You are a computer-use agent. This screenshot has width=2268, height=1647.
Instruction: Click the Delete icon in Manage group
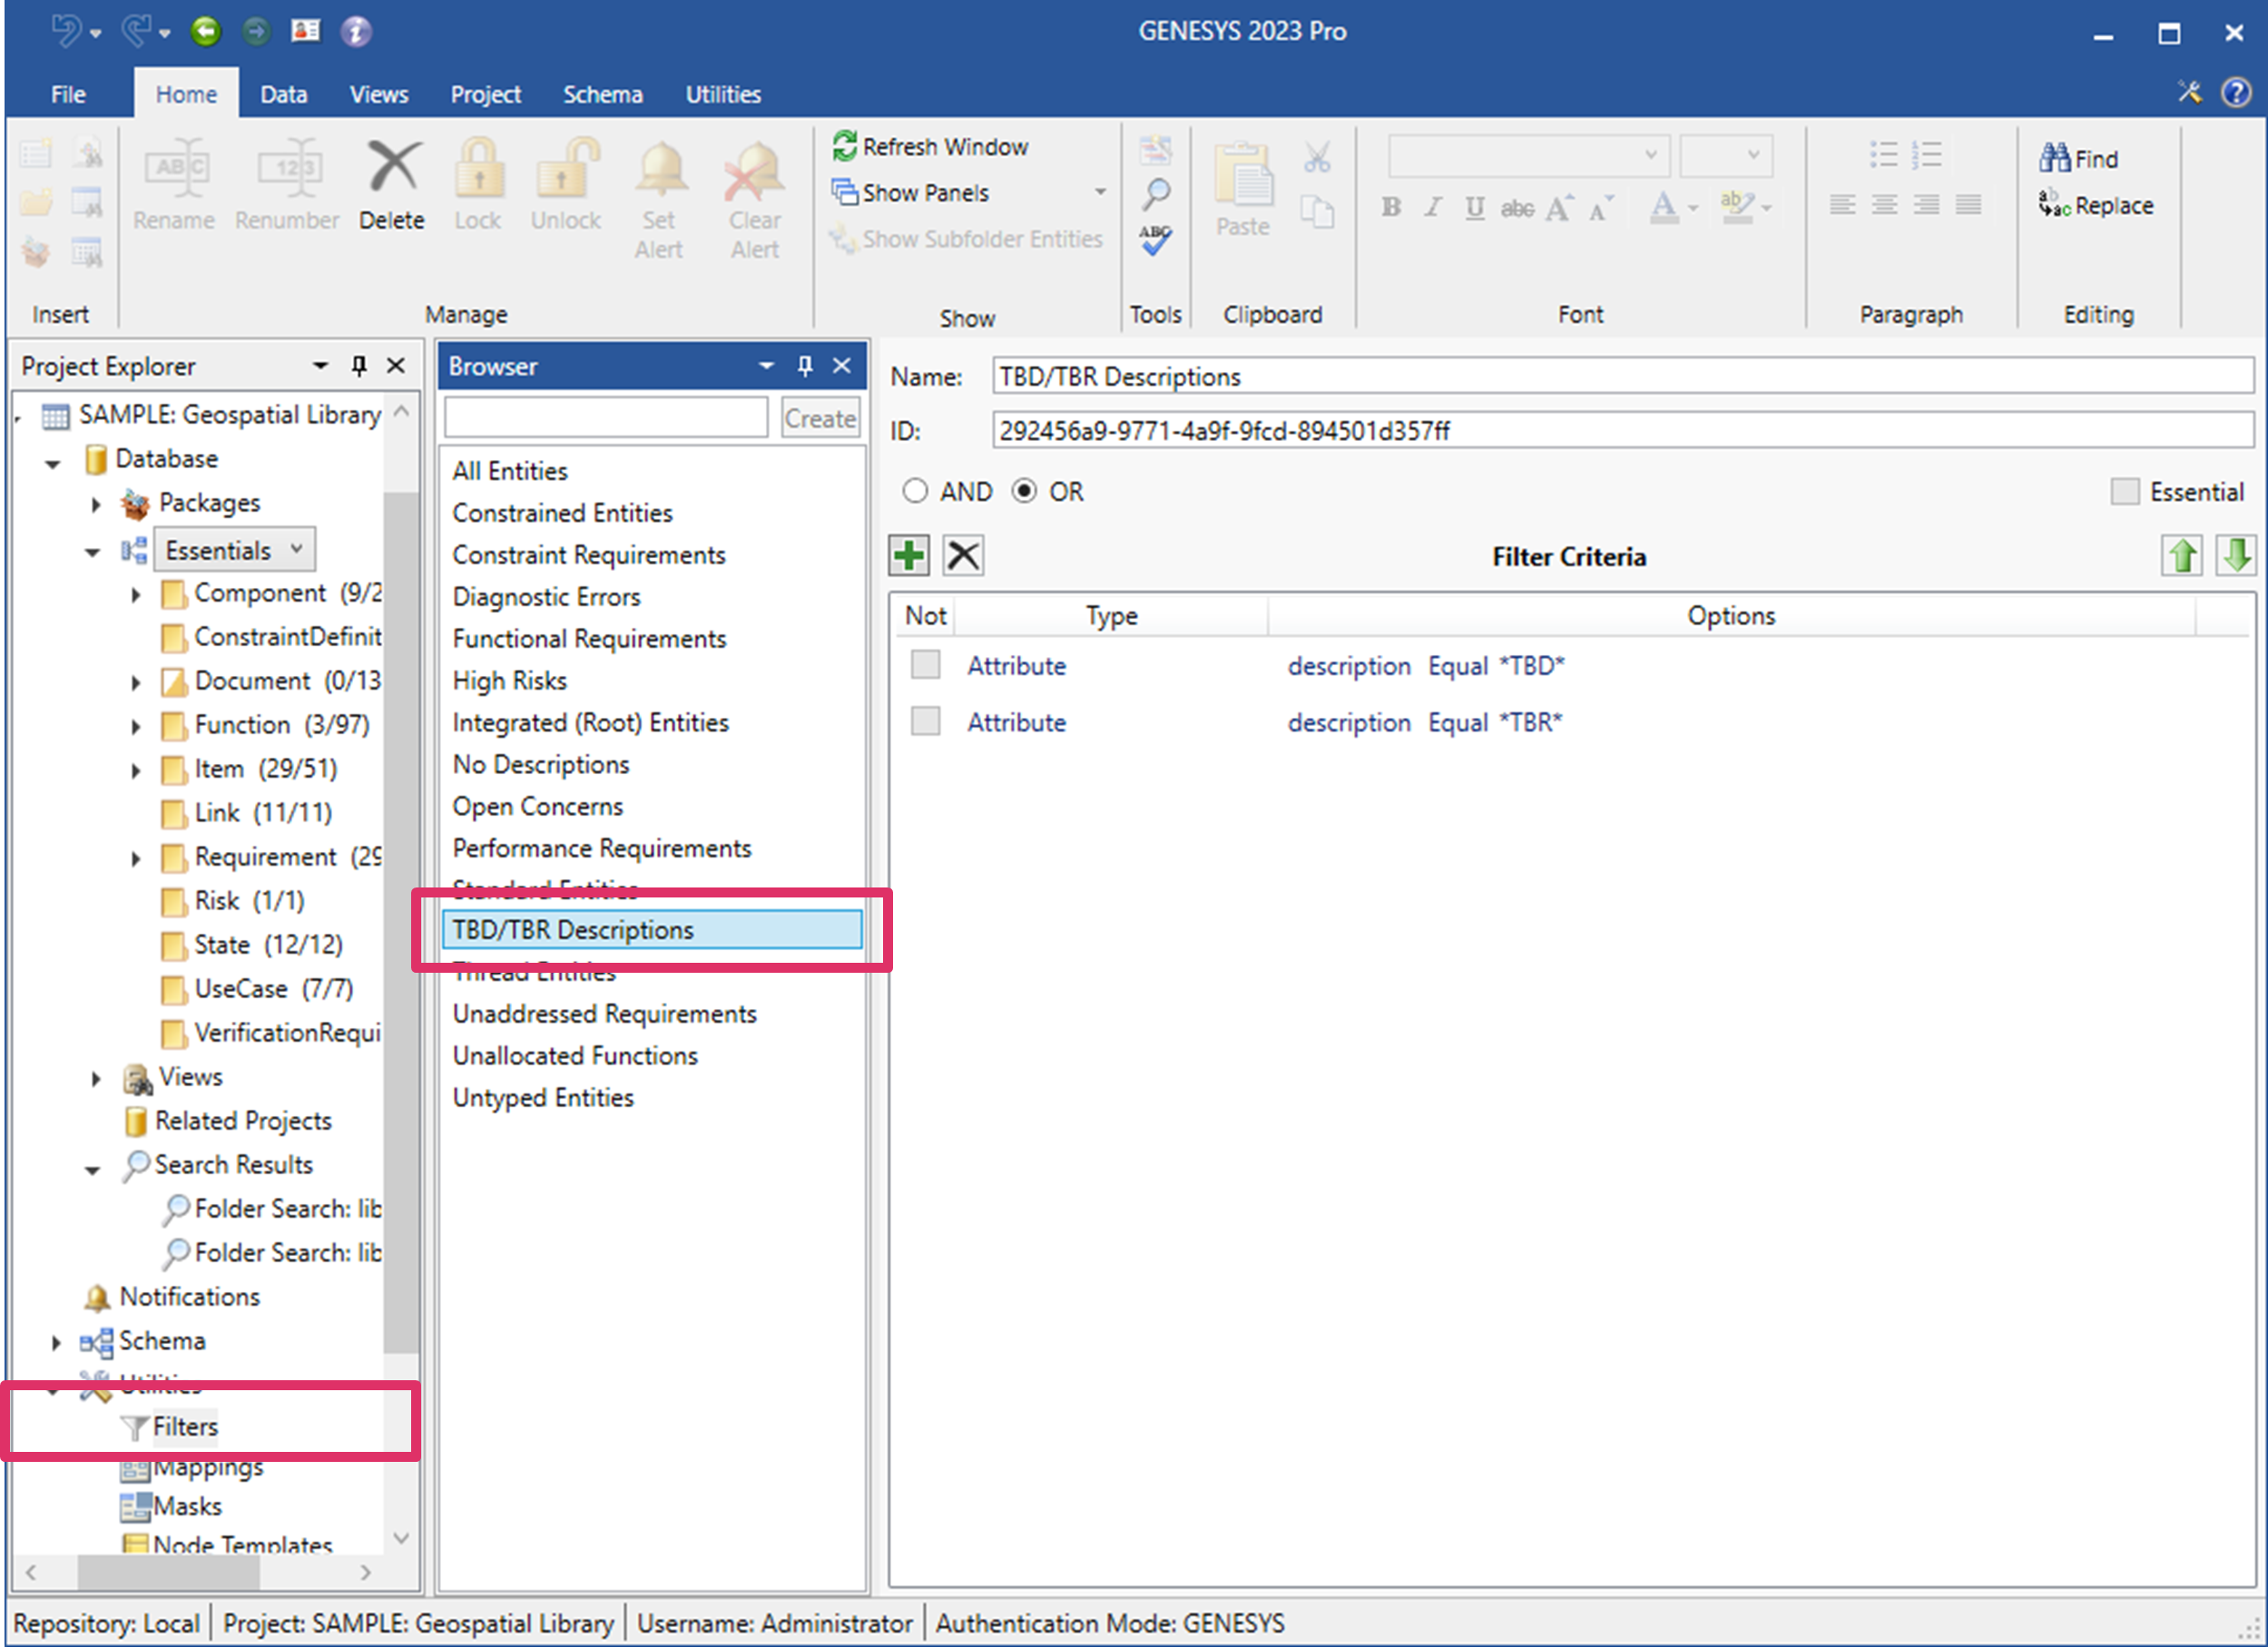coord(391,167)
